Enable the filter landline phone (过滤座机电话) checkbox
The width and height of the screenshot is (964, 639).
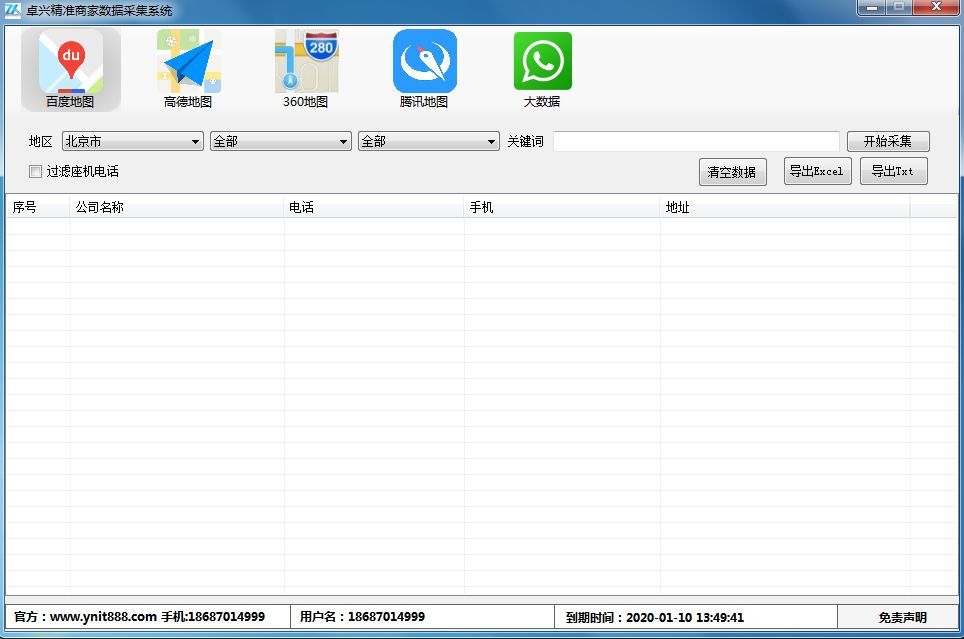36,171
